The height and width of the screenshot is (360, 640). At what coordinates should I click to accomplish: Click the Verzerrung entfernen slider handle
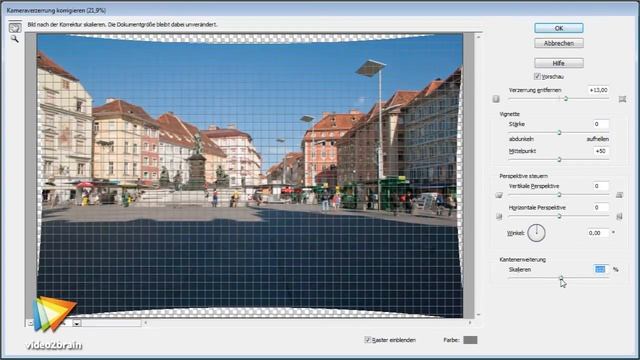tap(566, 99)
